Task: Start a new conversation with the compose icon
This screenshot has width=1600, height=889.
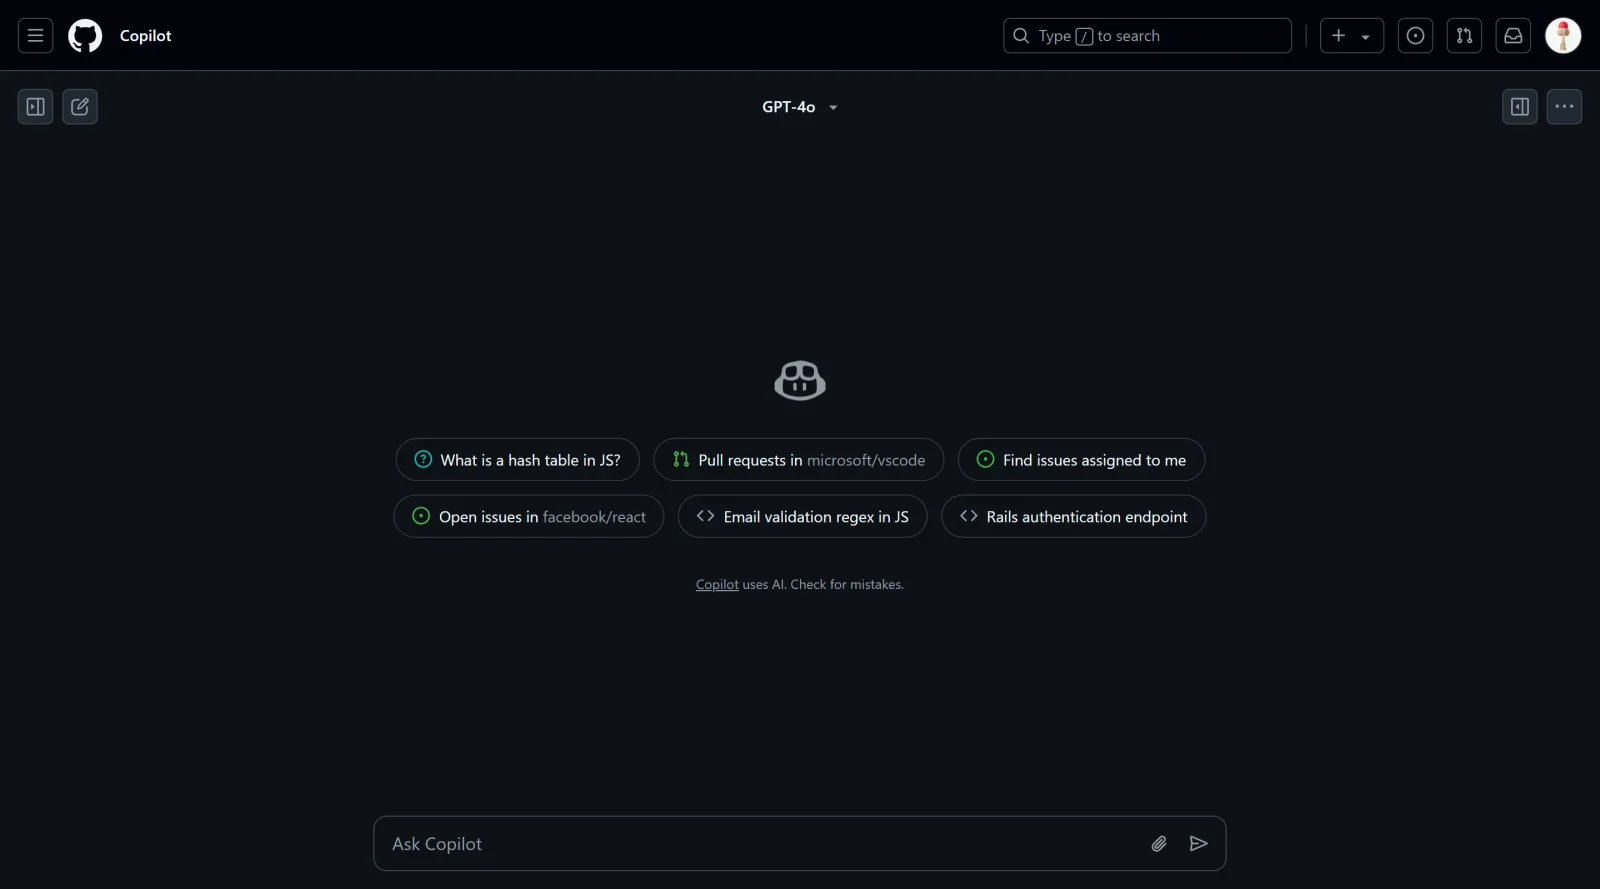Action: pos(80,107)
